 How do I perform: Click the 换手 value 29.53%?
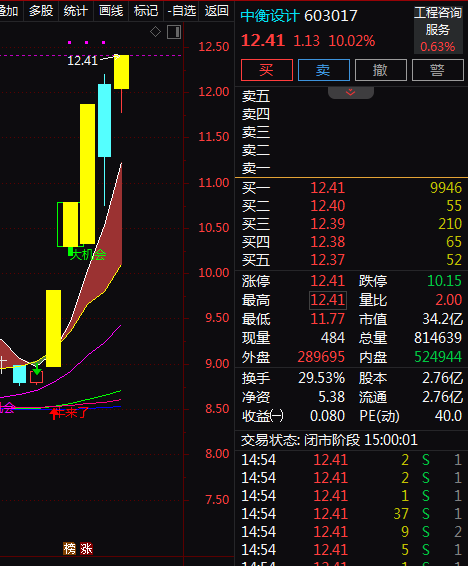(x=322, y=378)
